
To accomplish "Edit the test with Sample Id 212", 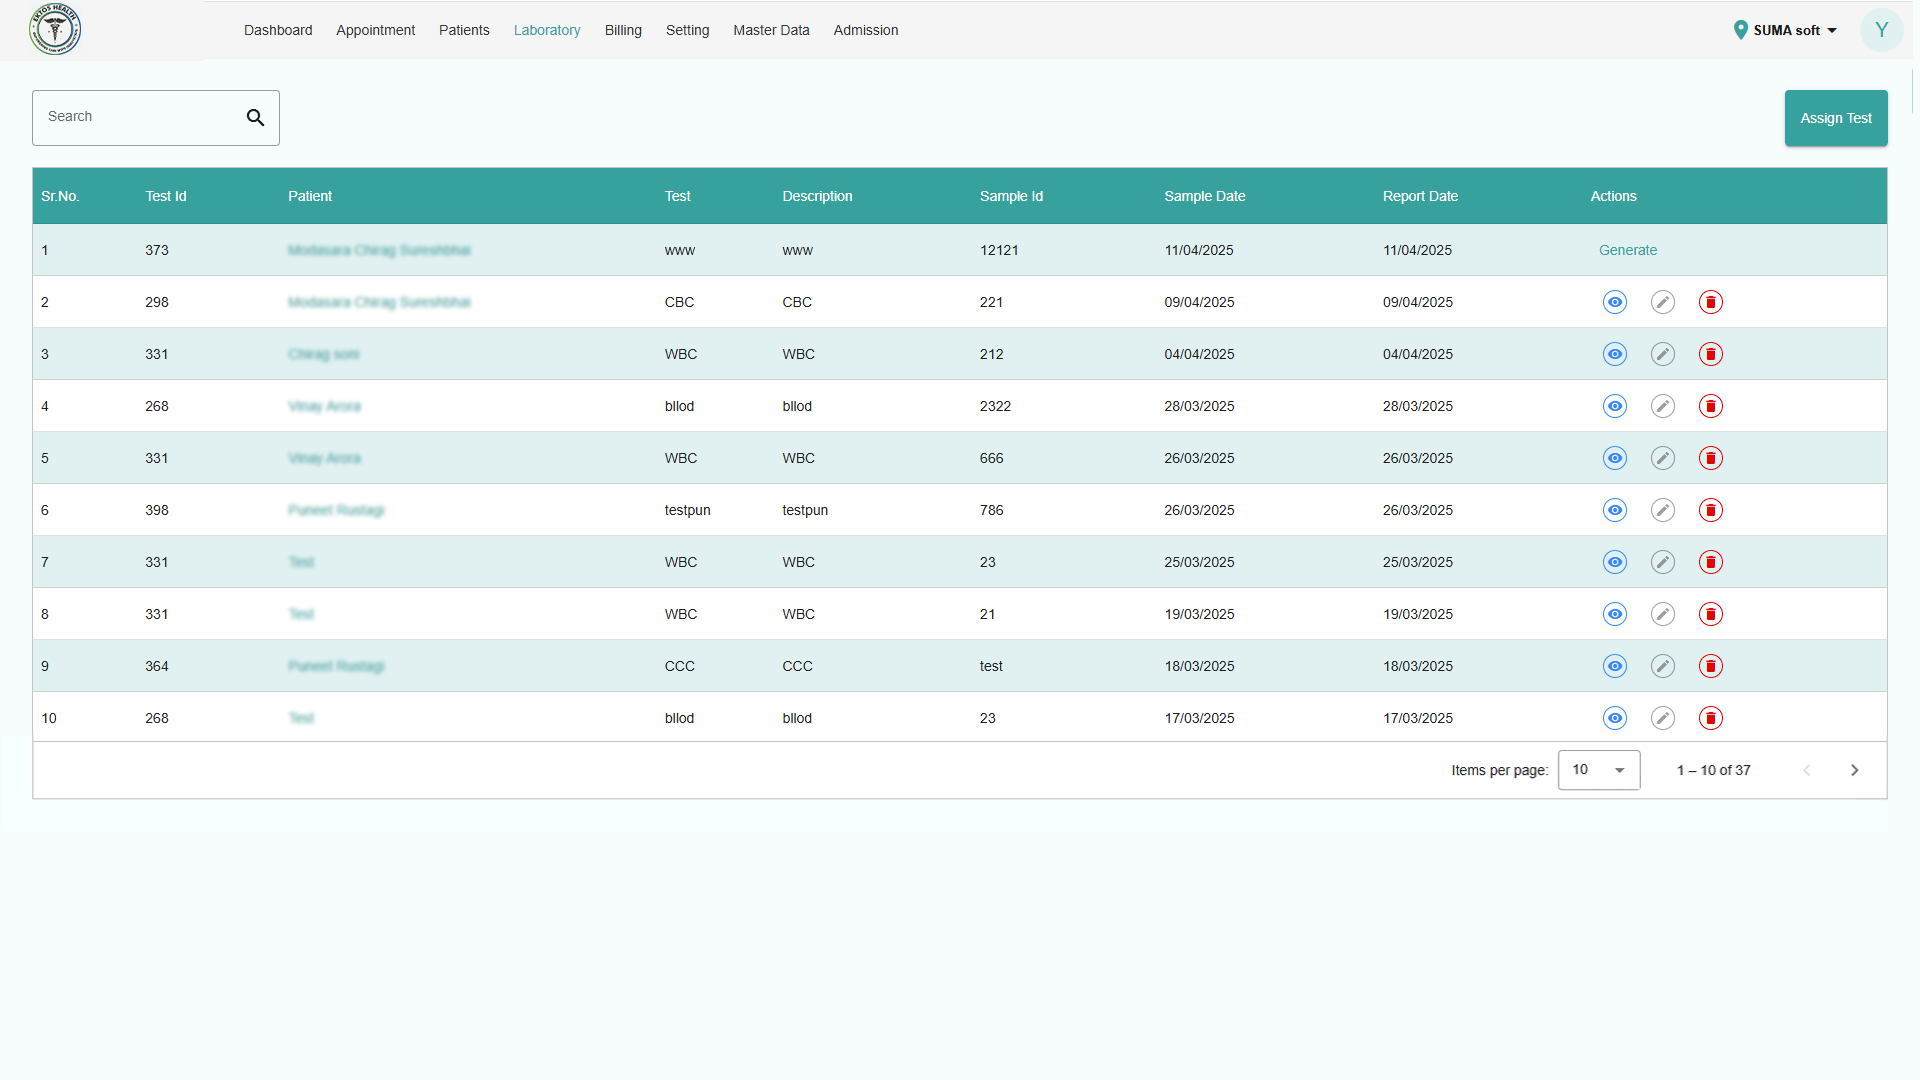I will pyautogui.click(x=1662, y=354).
